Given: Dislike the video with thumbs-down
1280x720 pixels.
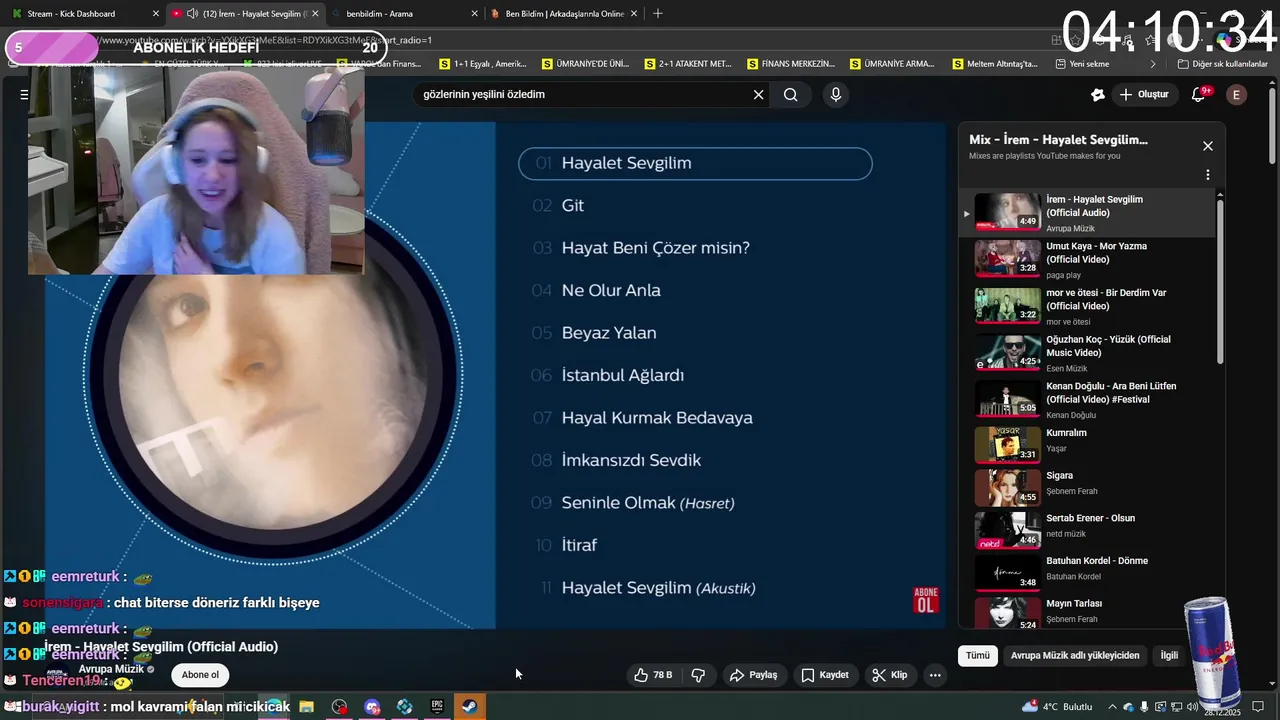Looking at the screenshot, I should (x=698, y=675).
